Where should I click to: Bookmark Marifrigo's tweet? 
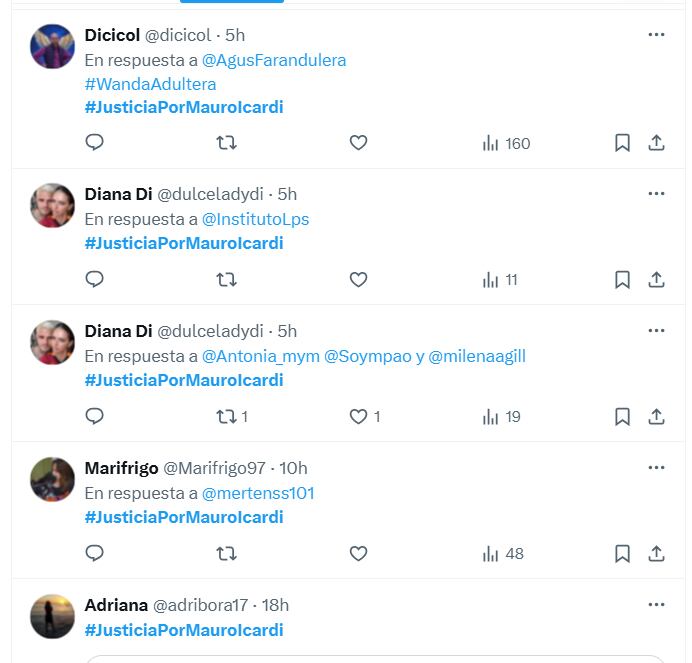tap(622, 553)
